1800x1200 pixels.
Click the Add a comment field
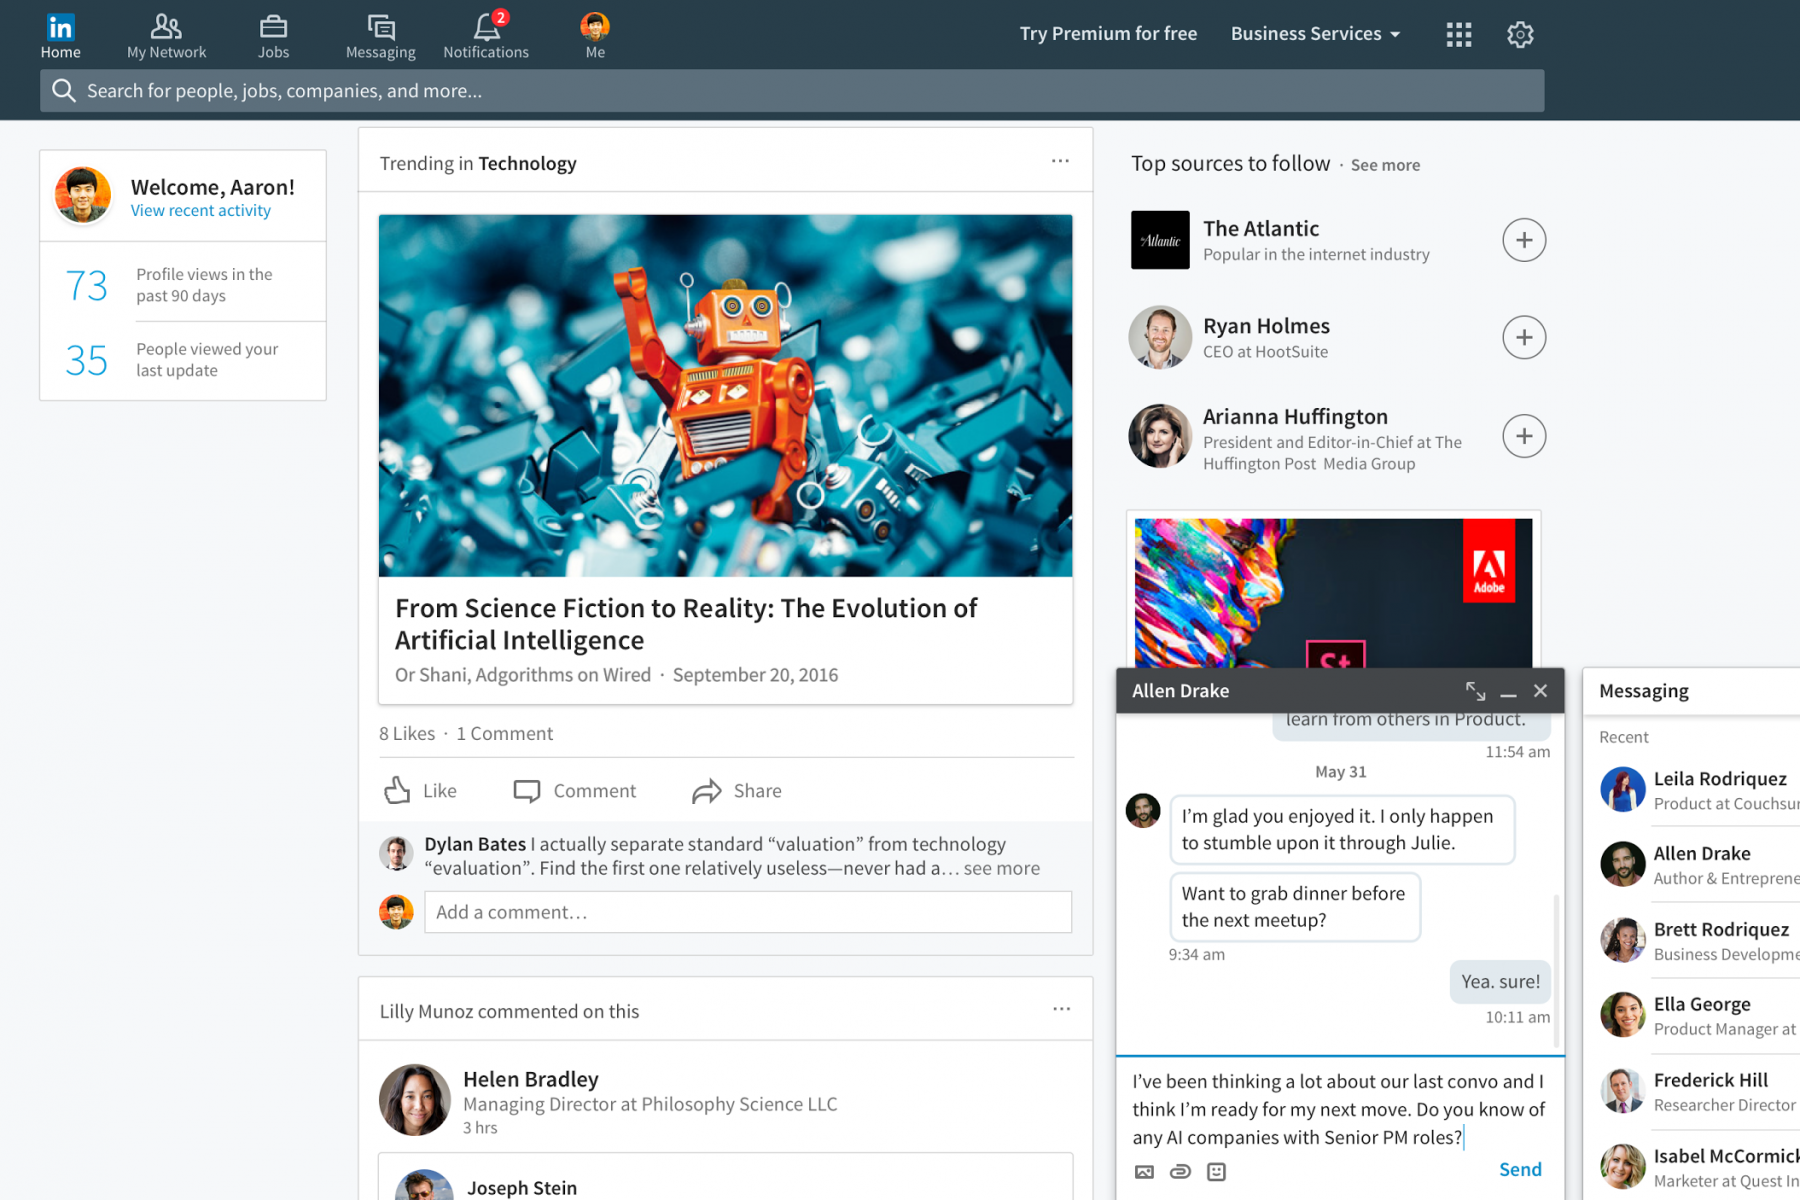tap(747, 912)
